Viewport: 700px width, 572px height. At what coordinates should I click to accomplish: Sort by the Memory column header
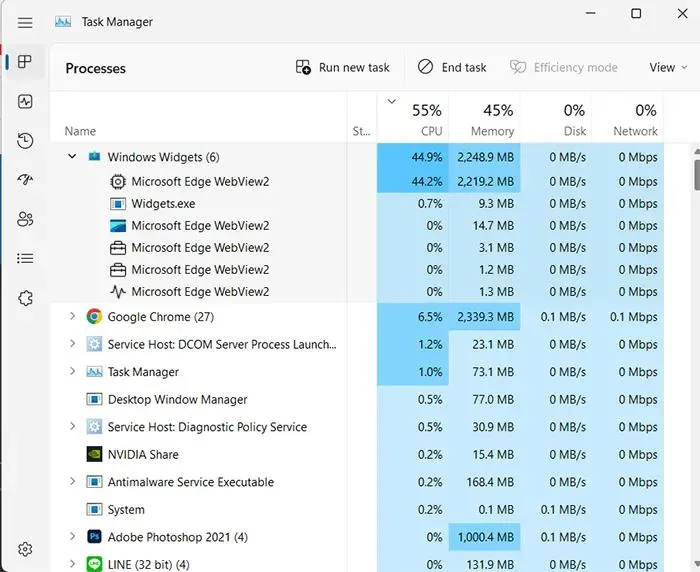click(x=485, y=118)
